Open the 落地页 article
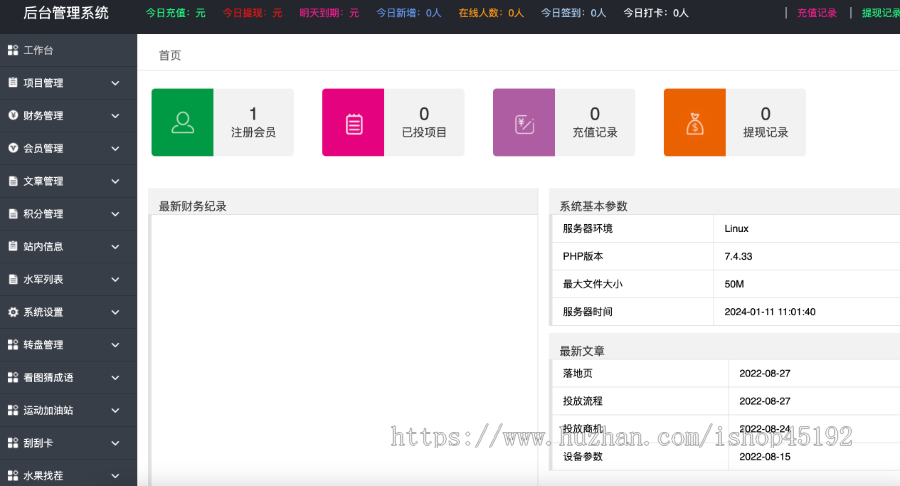The width and height of the screenshot is (900, 486). tap(577, 374)
